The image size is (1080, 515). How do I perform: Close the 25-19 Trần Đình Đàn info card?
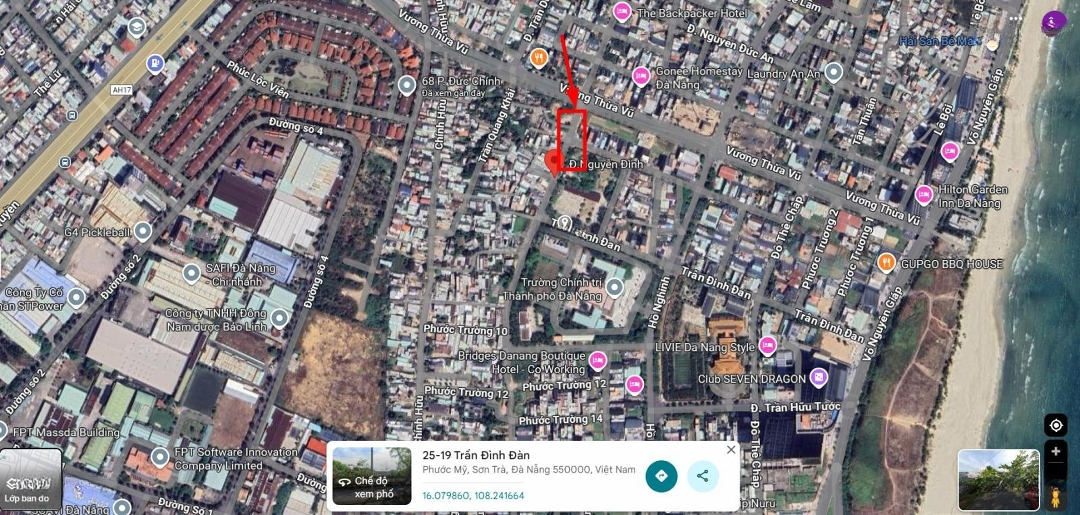coord(731,450)
